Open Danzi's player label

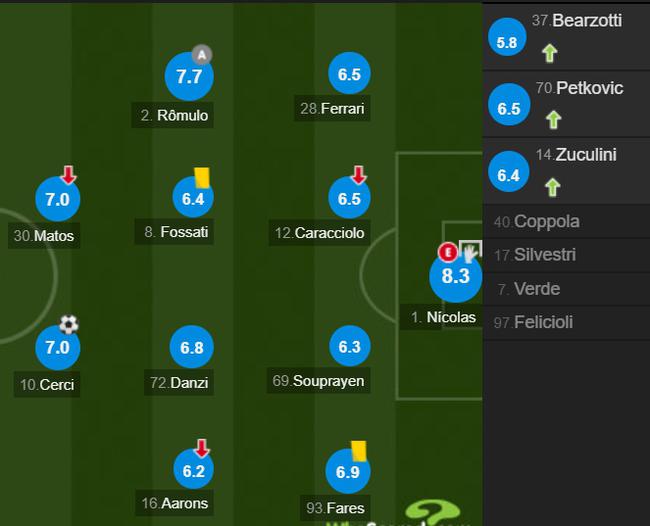click(x=179, y=381)
